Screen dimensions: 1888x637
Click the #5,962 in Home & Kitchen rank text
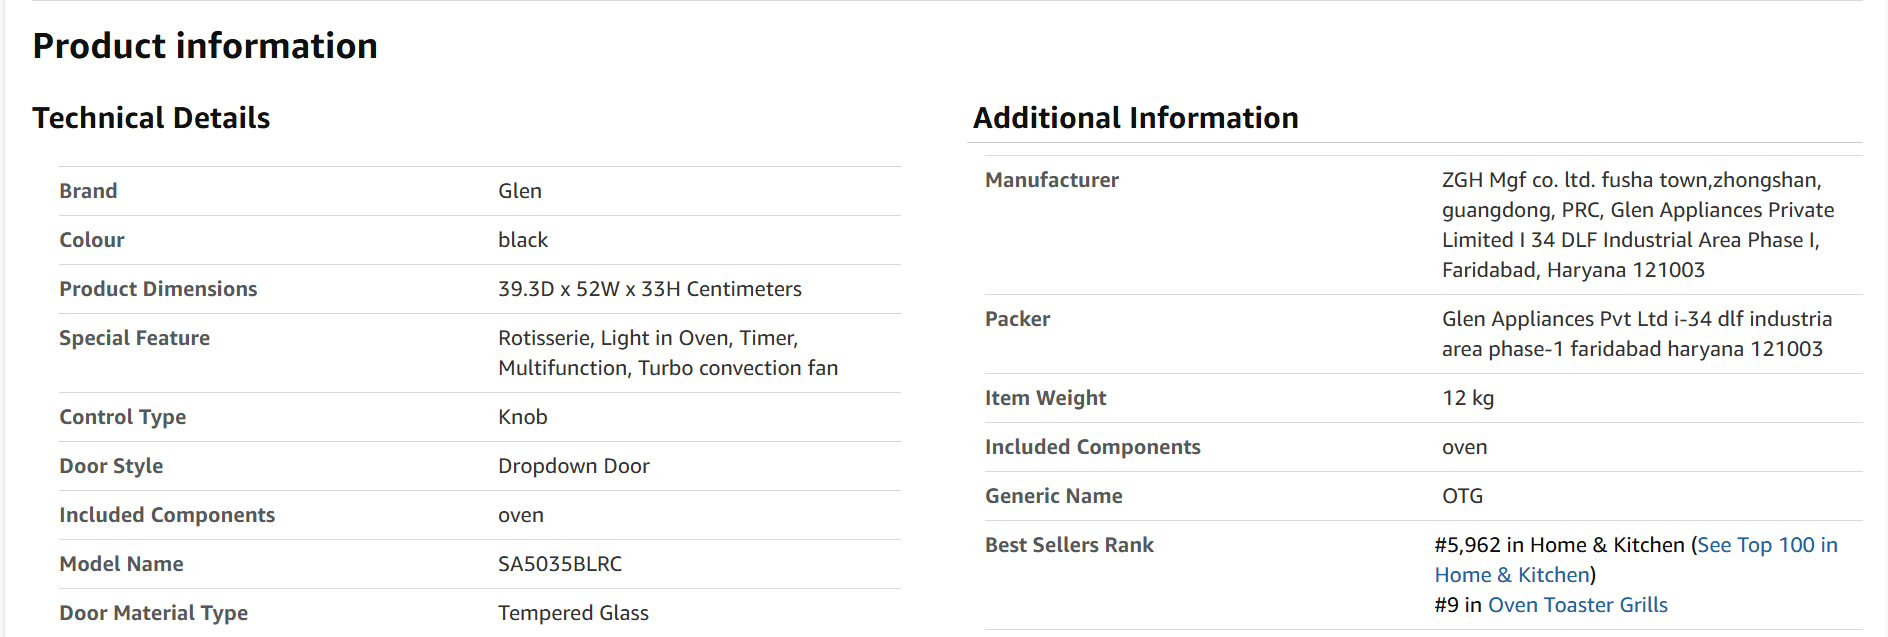[x=1560, y=545]
